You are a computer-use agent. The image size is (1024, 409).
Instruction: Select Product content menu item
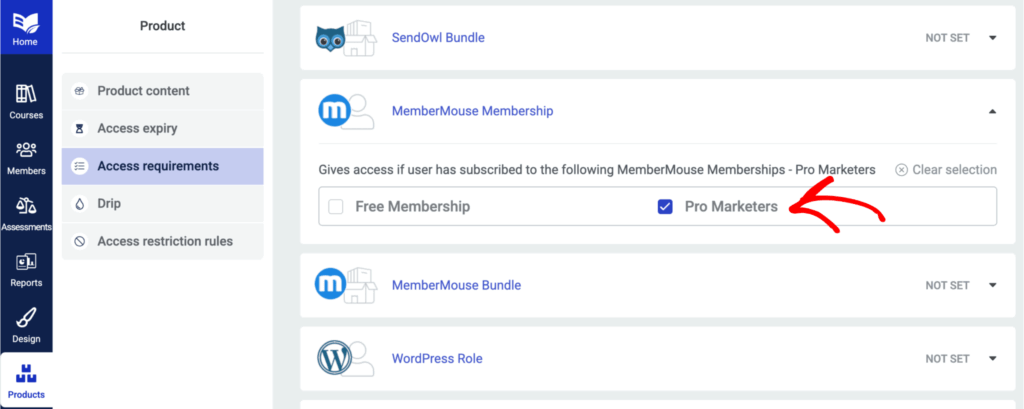coord(143,91)
